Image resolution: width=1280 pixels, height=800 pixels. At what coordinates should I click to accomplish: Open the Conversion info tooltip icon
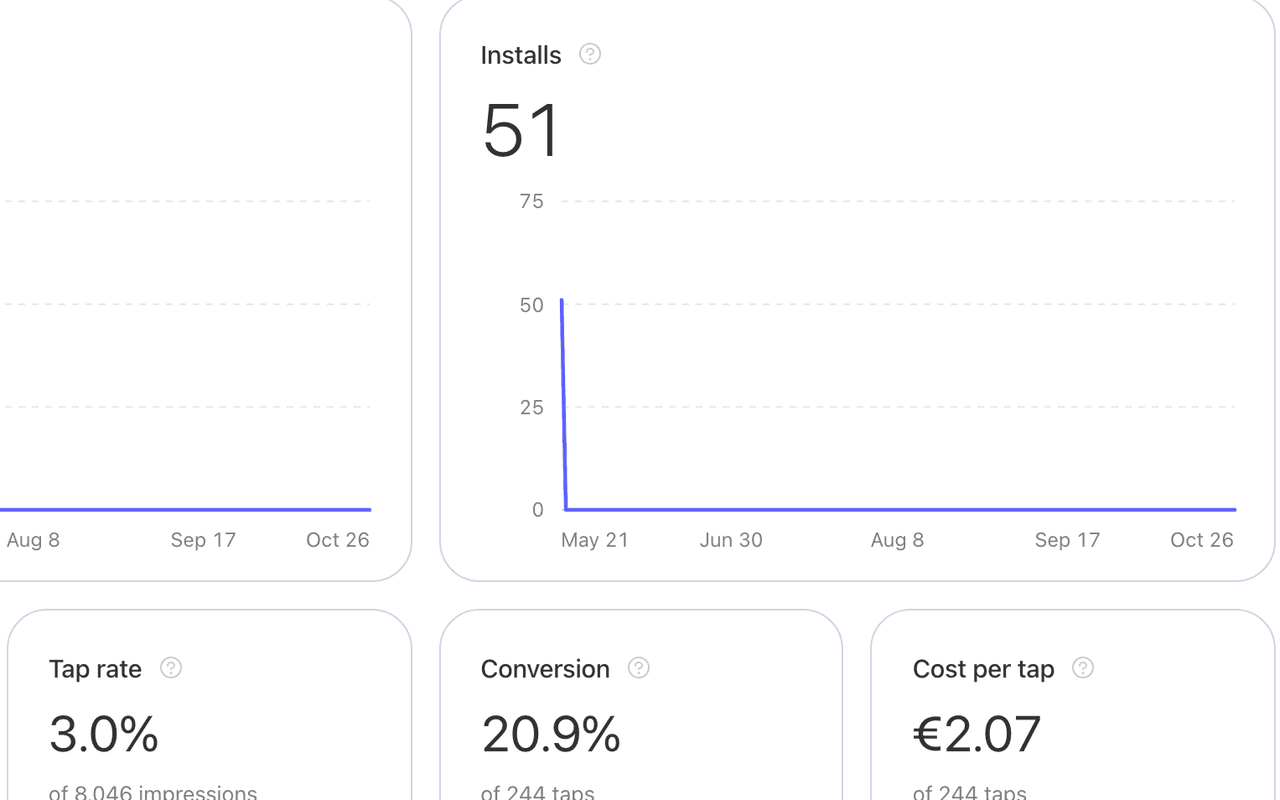(638, 667)
